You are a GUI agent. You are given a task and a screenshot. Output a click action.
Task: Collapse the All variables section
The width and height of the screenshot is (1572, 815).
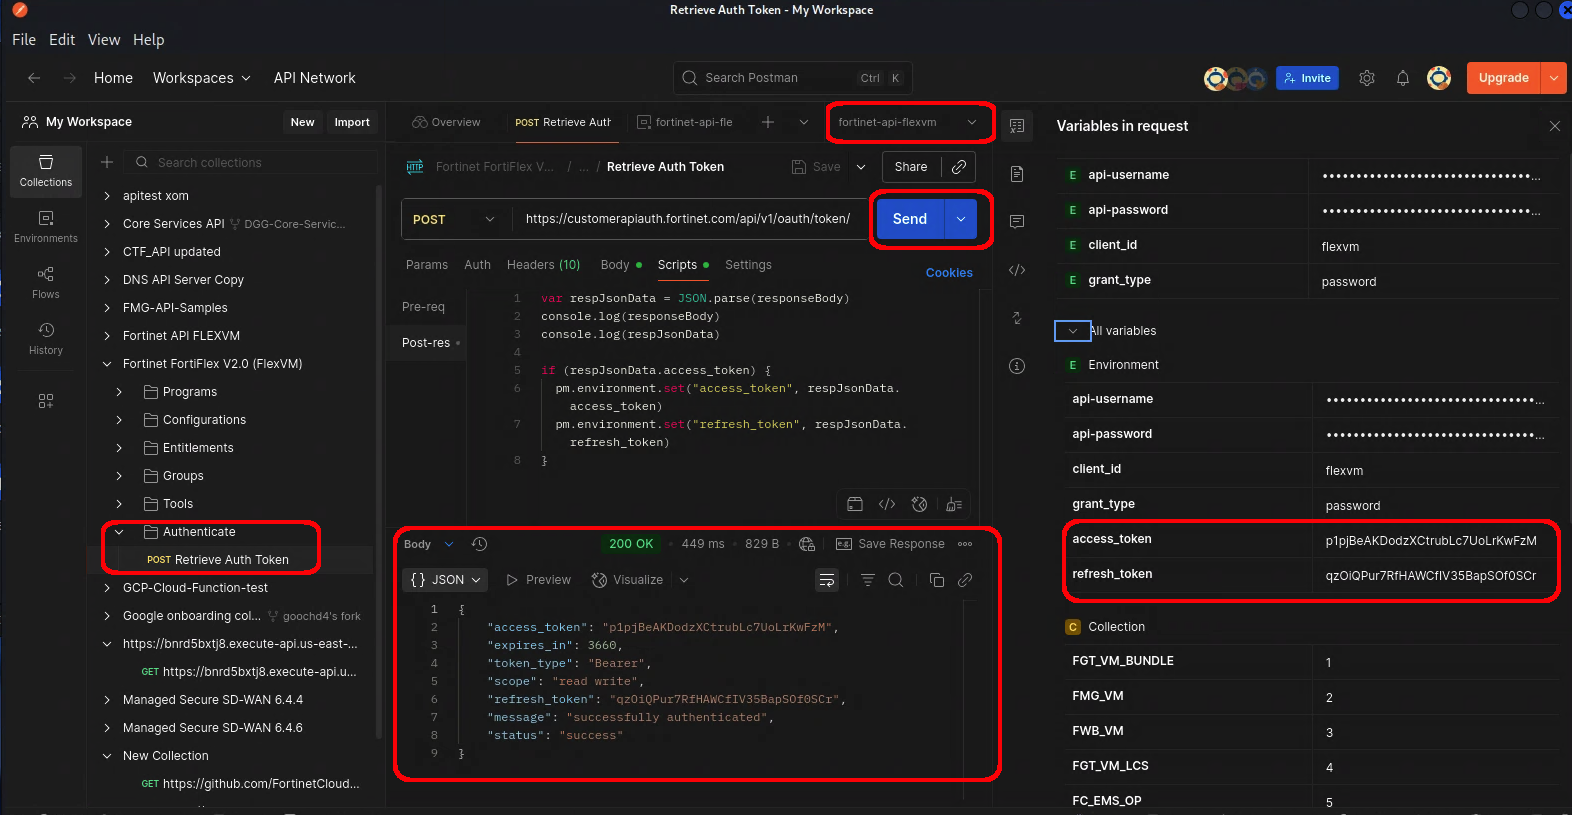[1073, 331]
